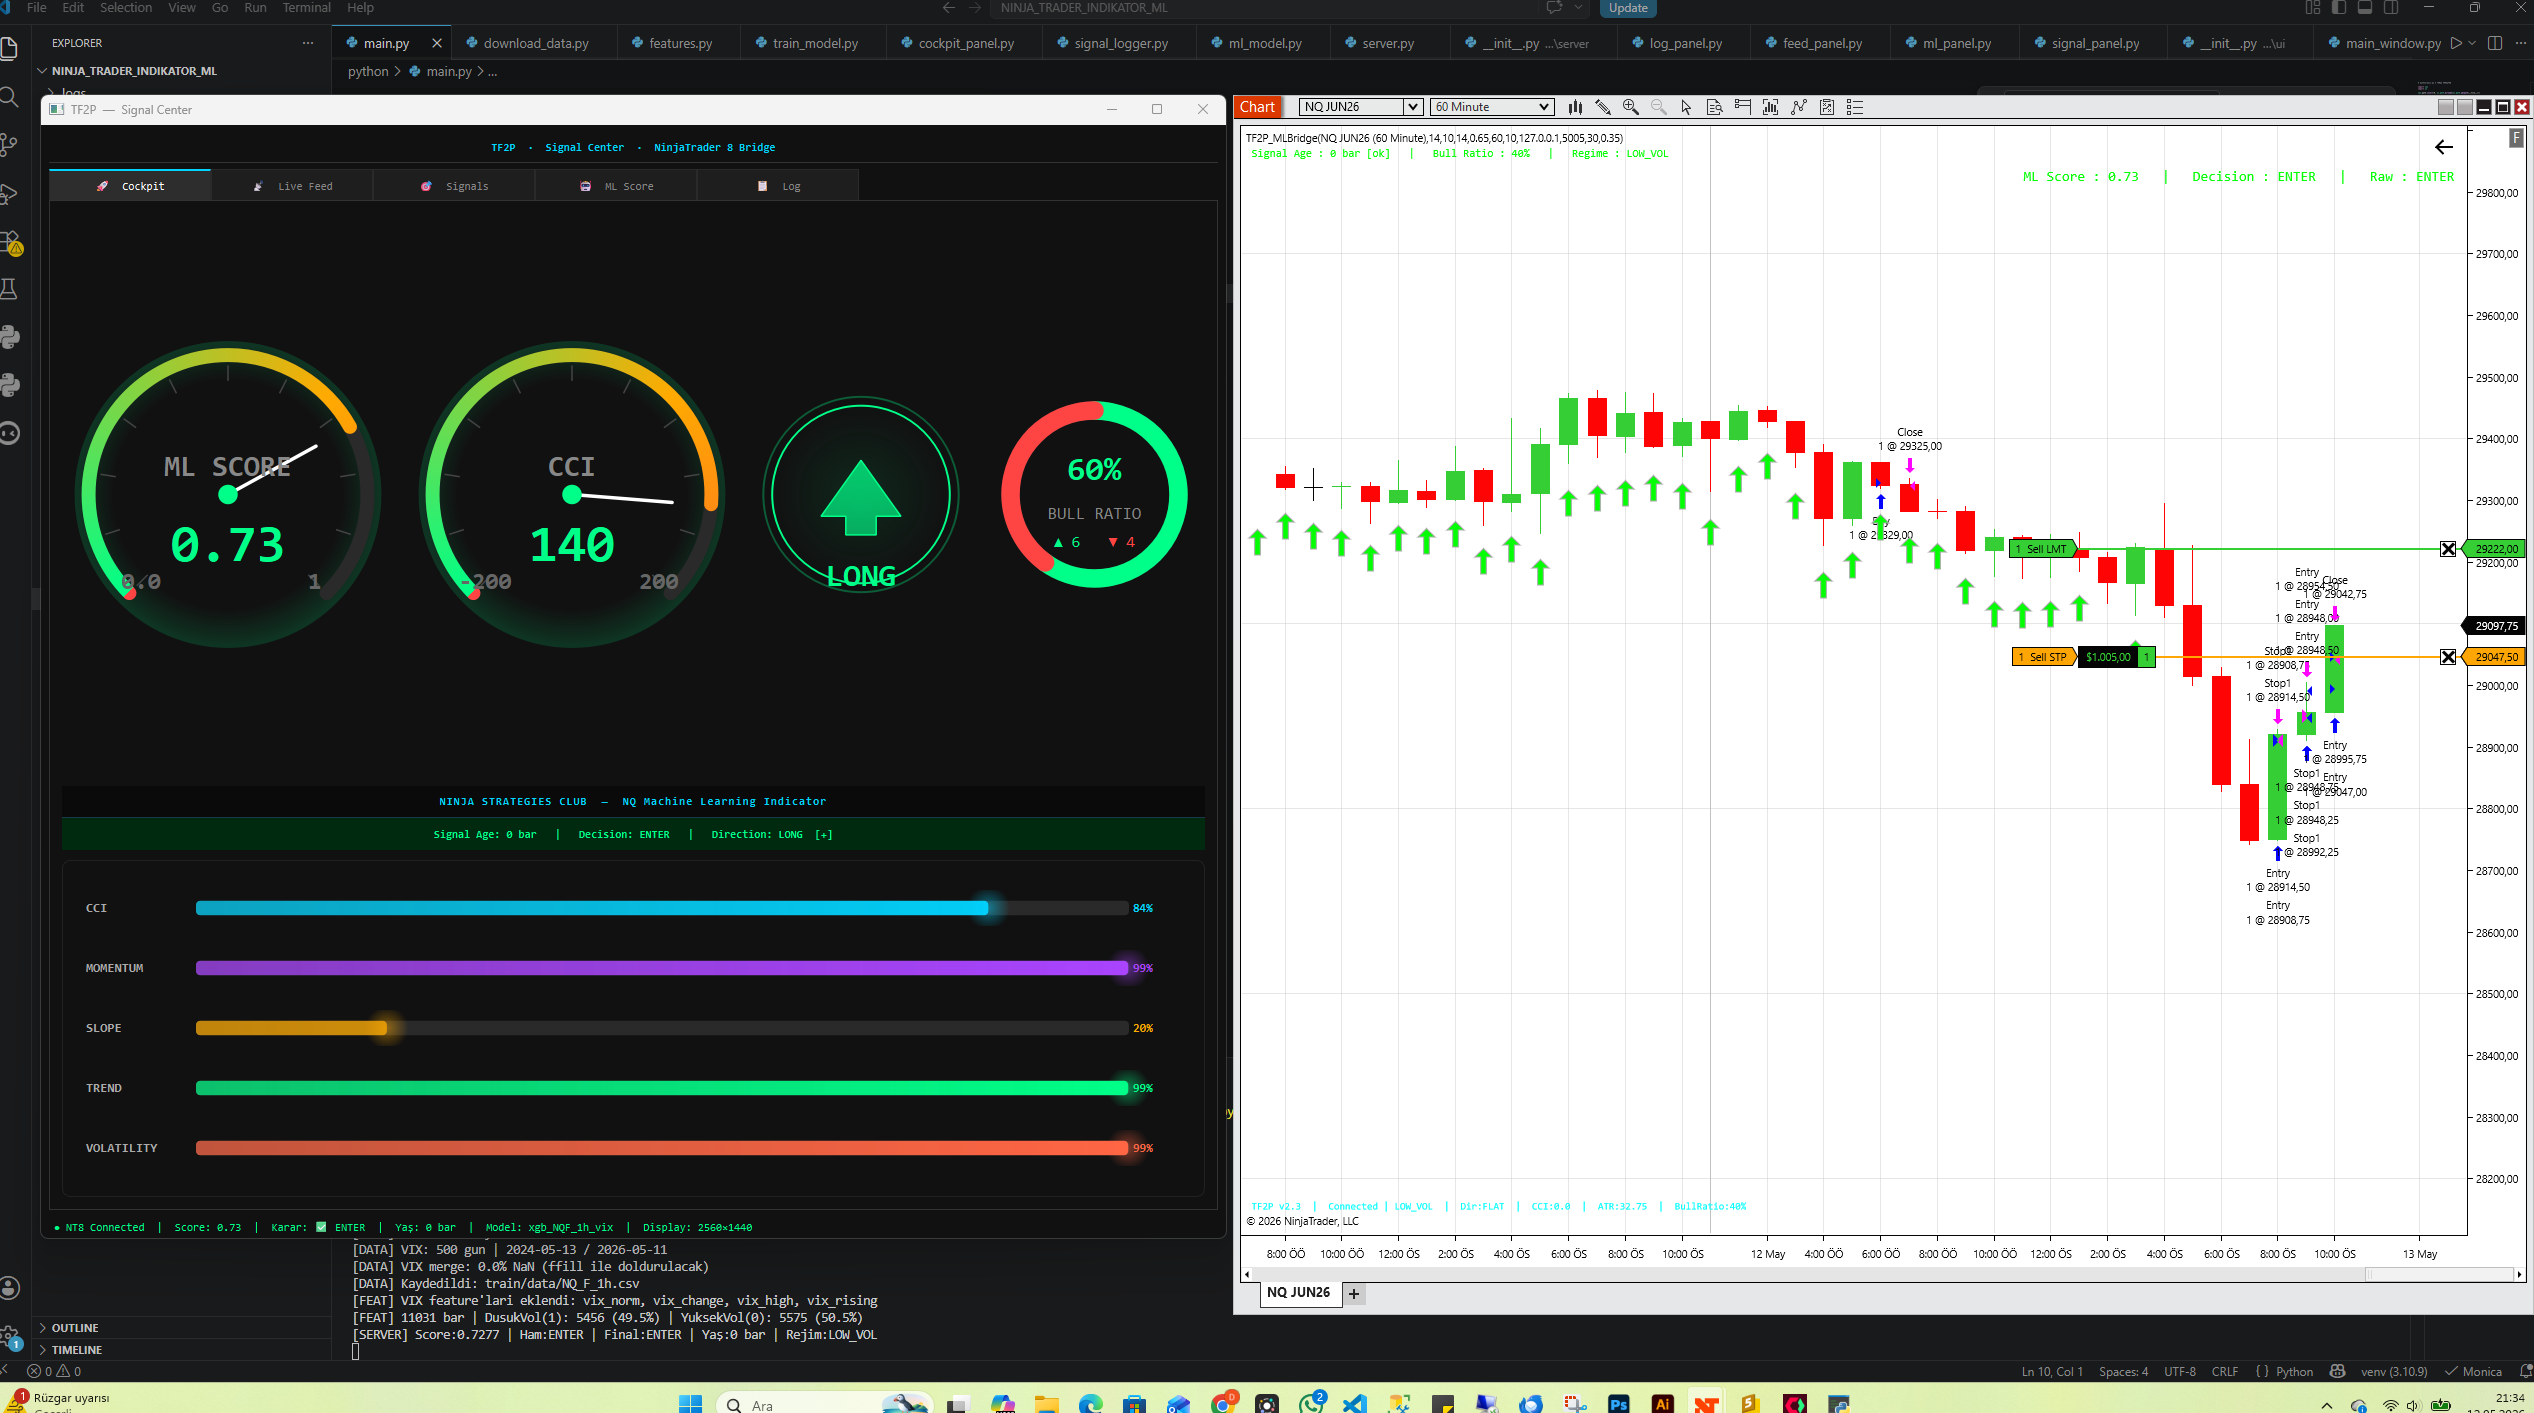Click the VS Code command center search box
Viewport: 2534px width, 1413px height.
(1265, 8)
